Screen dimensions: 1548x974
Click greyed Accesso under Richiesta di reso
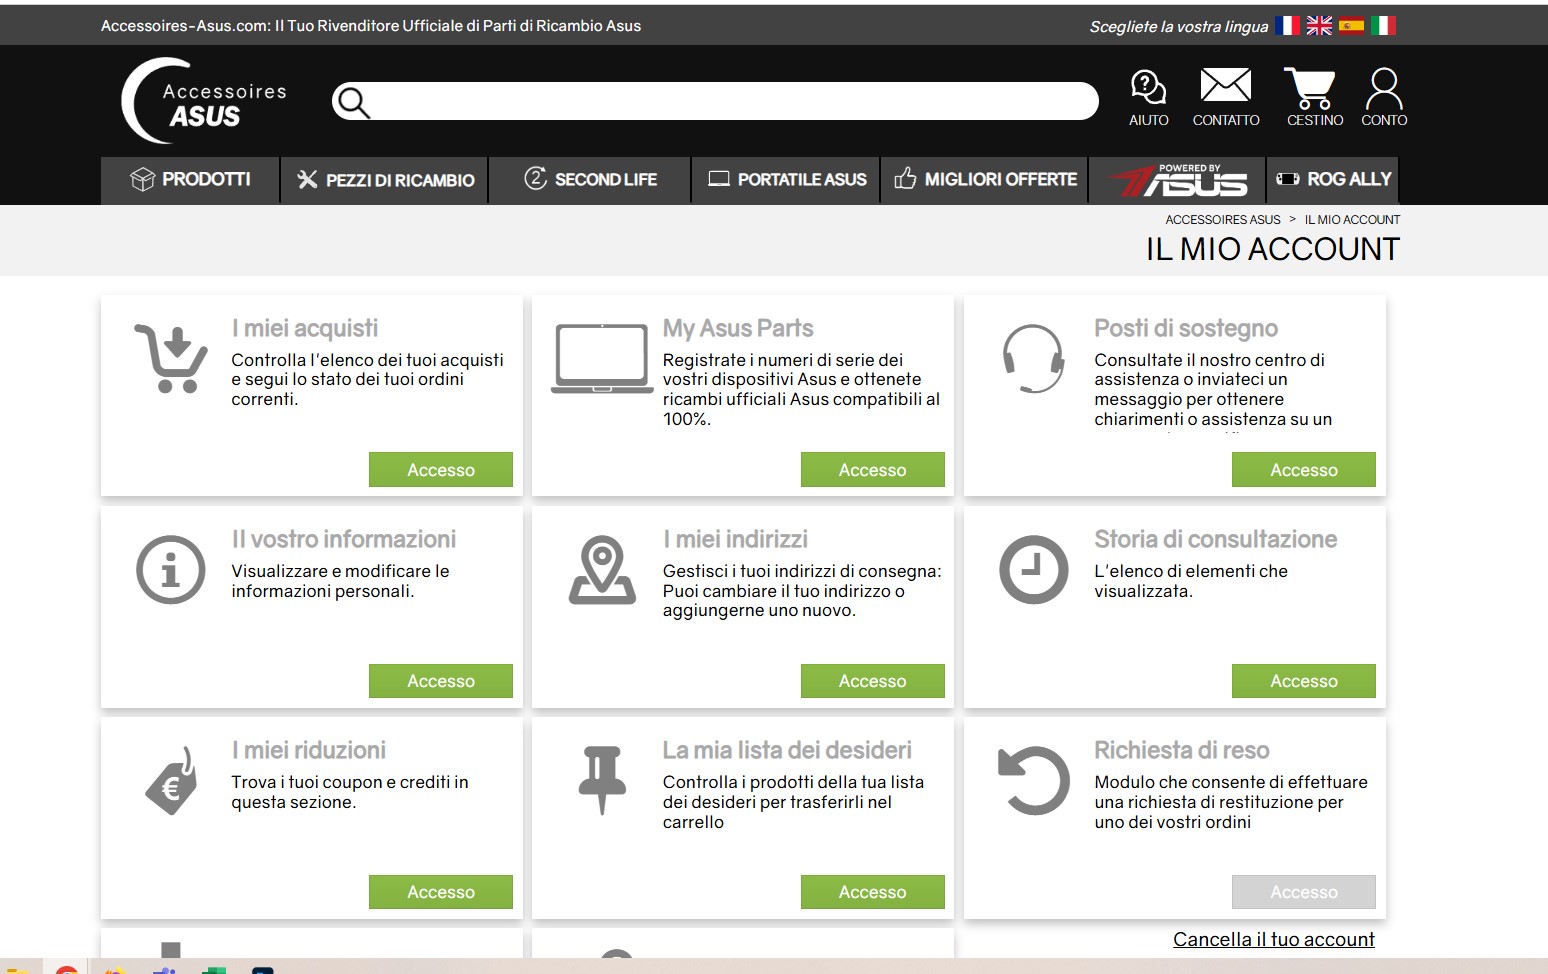tap(1304, 892)
